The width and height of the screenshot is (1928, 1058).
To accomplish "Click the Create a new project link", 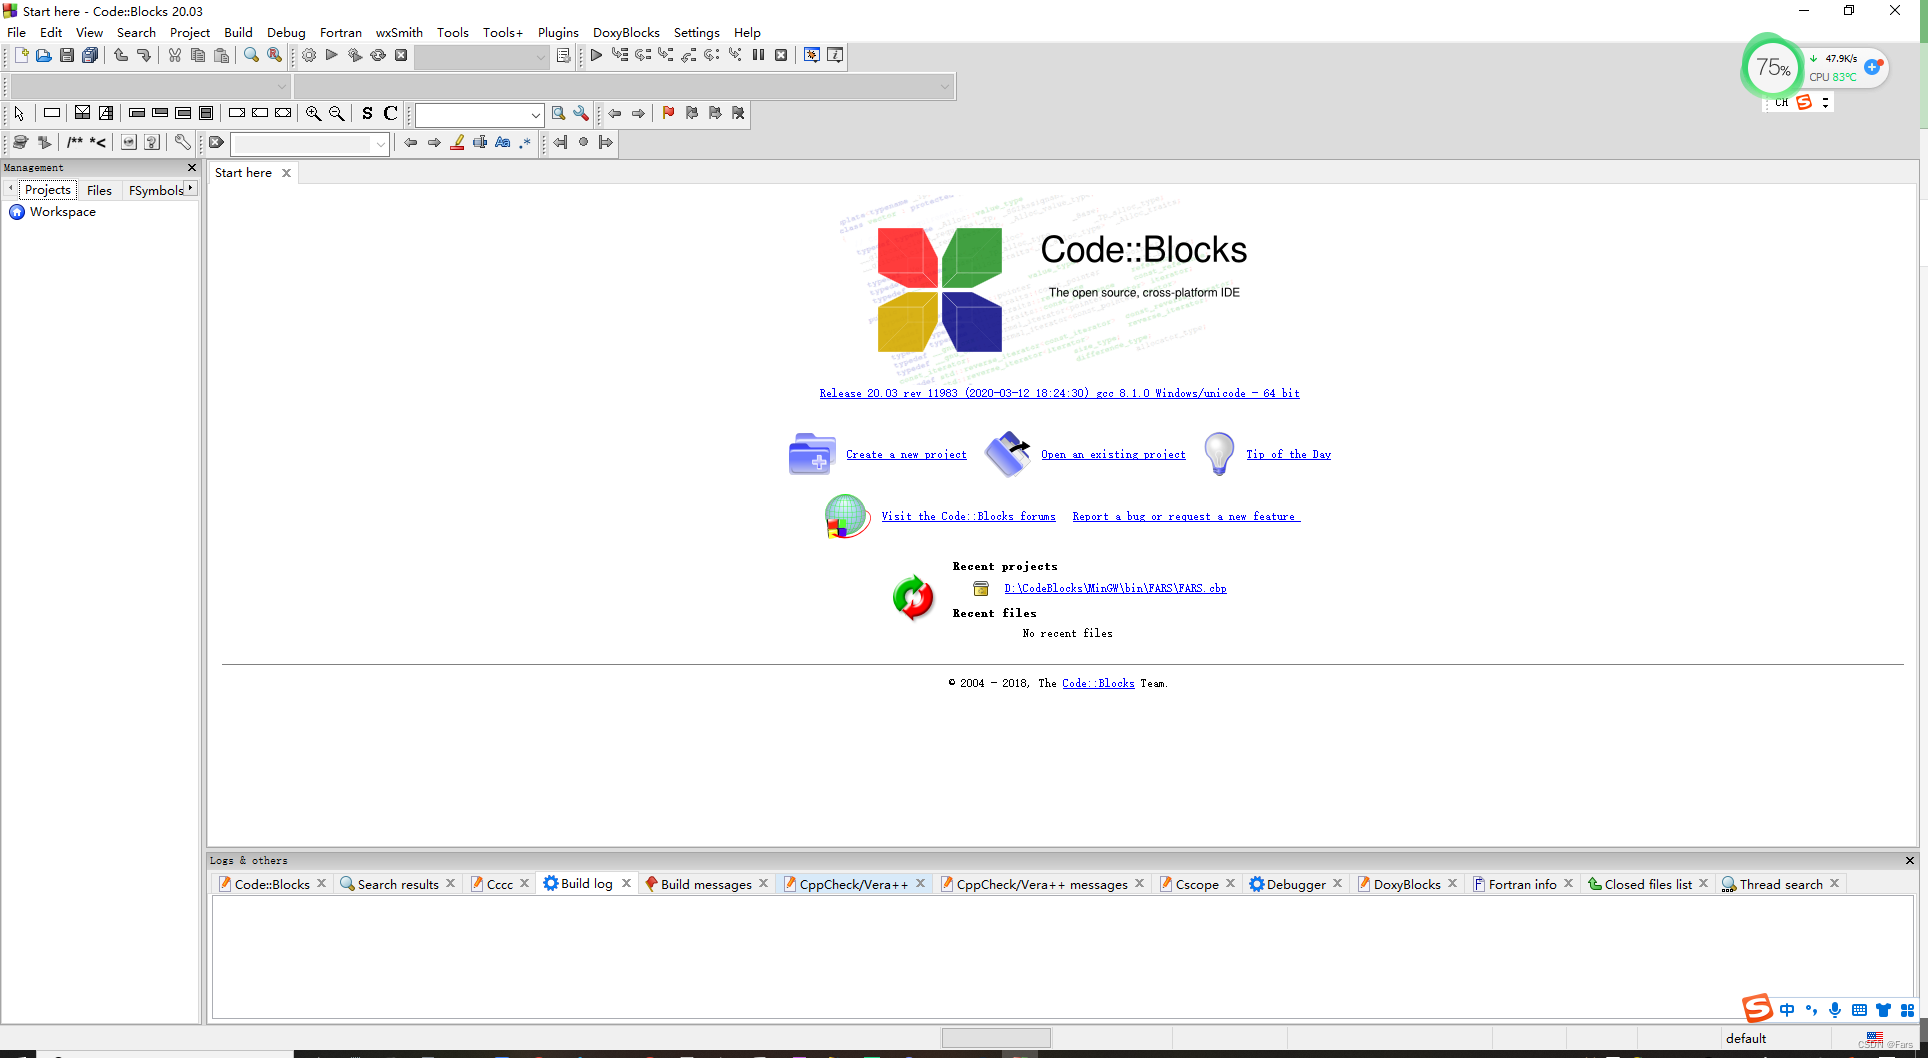I will (906, 455).
